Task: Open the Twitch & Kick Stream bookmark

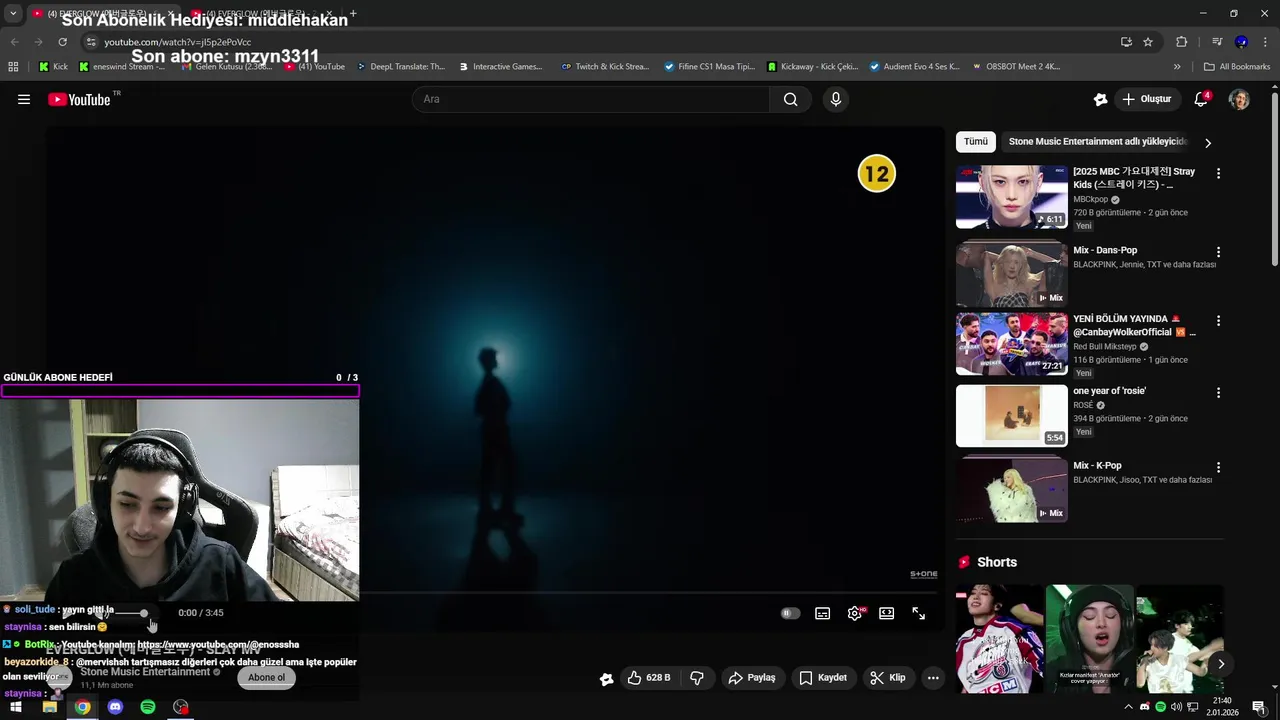Action: pyautogui.click(x=605, y=67)
